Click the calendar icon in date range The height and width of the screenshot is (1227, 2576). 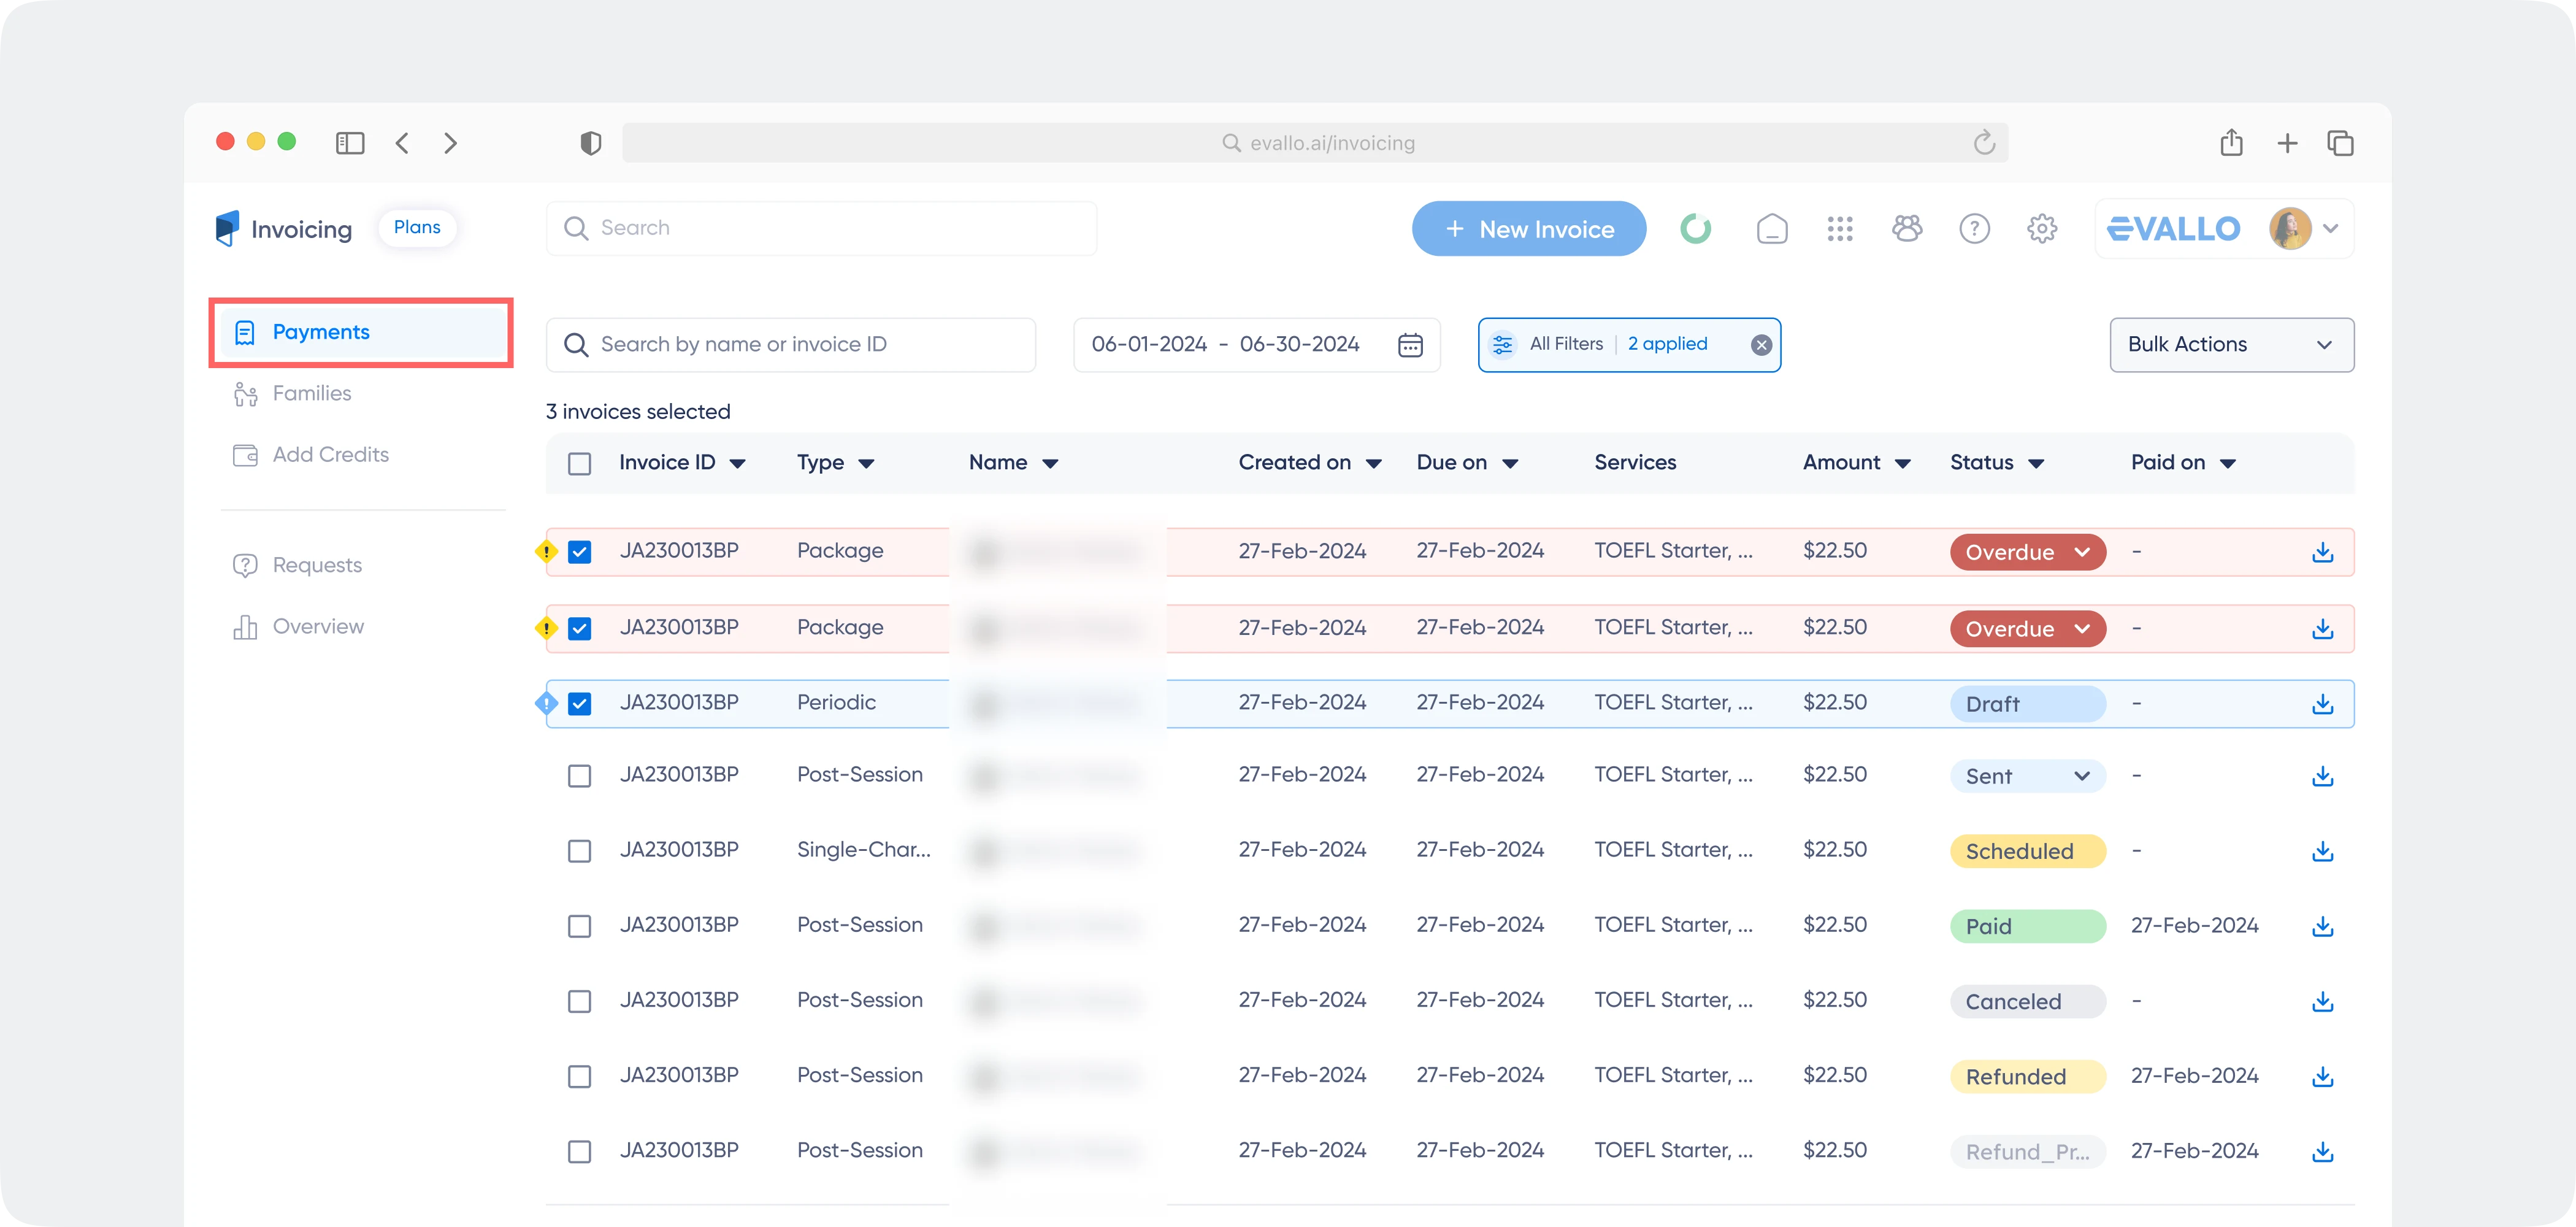click(1410, 345)
